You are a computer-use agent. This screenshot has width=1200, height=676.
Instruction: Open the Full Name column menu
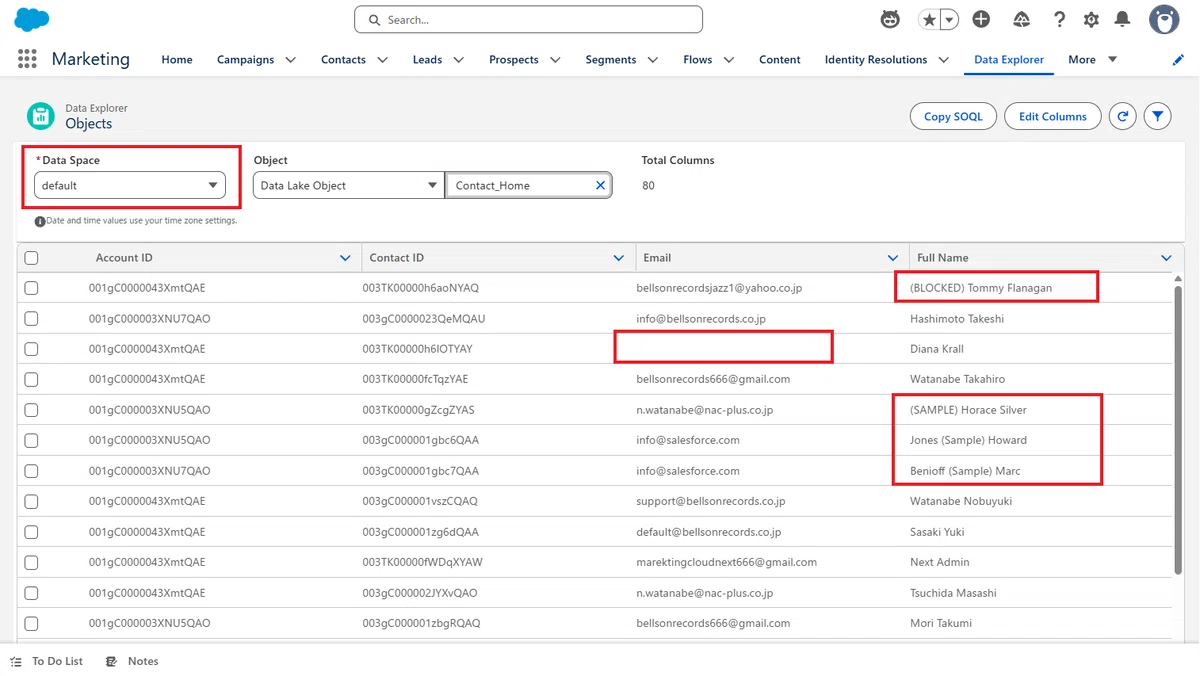click(1166, 258)
